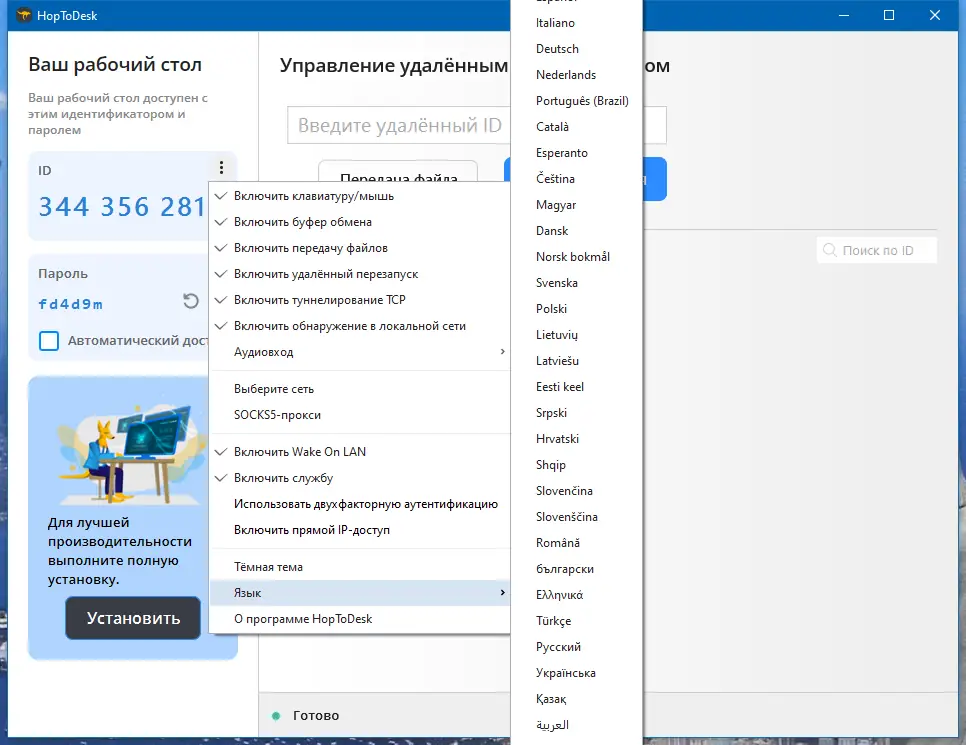
Task: Toggle Включить службу option
Action: pyautogui.click(x=360, y=478)
